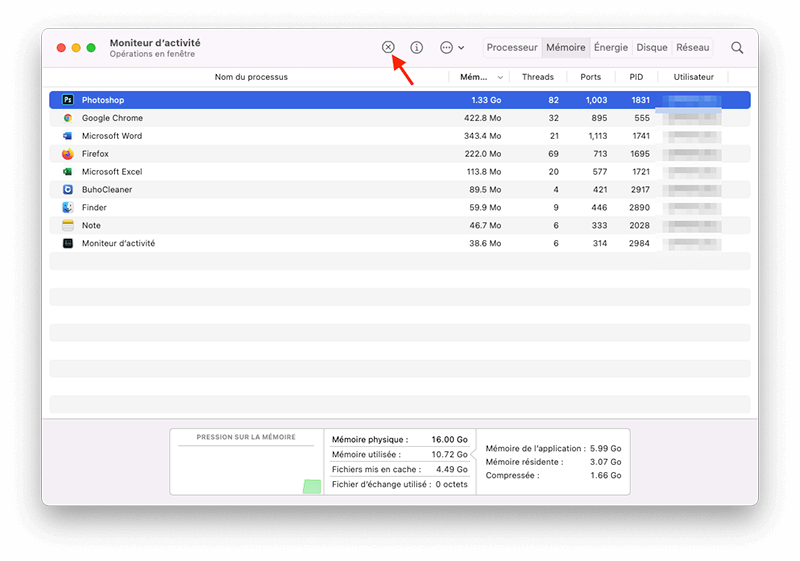Click the Finder icon in process list
This screenshot has height=561, width=800.
click(68, 207)
